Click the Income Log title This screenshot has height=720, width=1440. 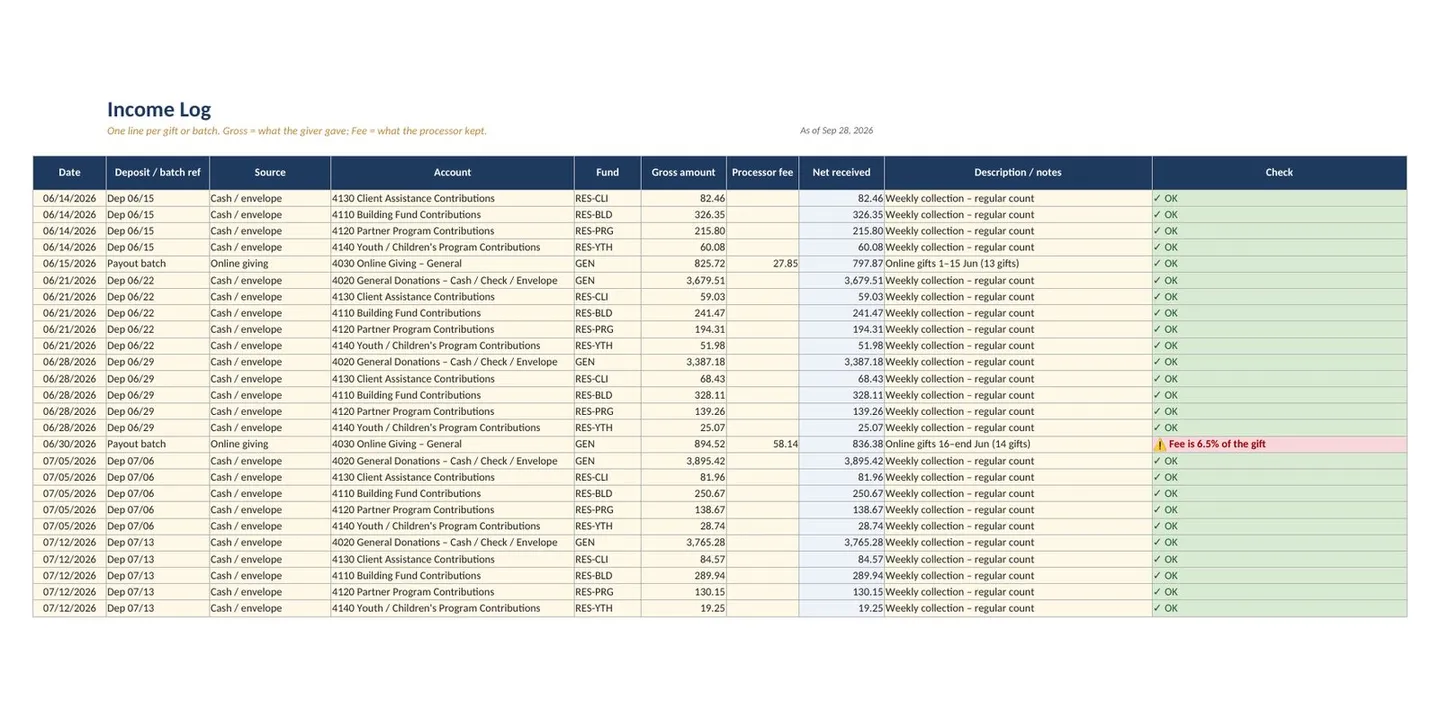pos(159,110)
